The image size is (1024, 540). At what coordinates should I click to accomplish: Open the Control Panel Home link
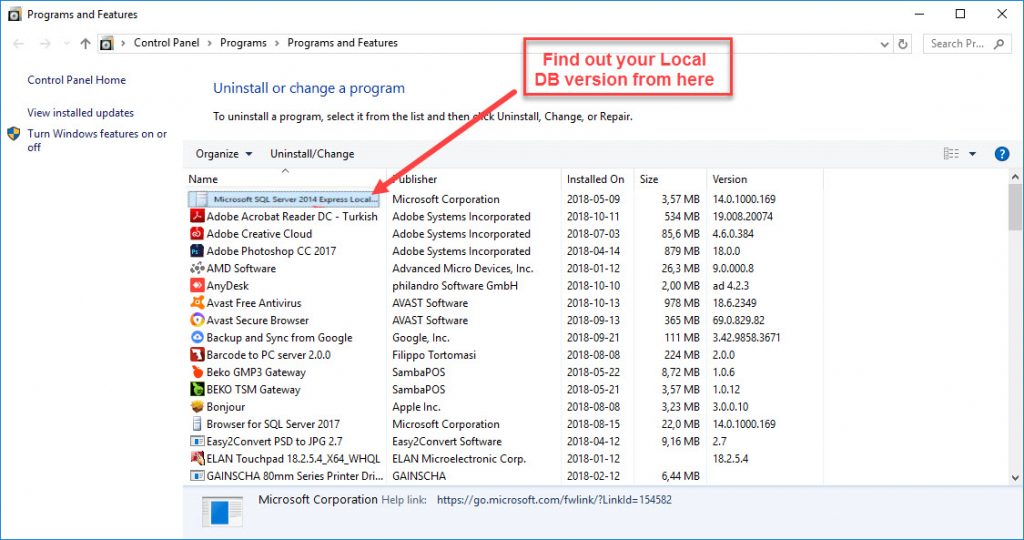point(76,80)
